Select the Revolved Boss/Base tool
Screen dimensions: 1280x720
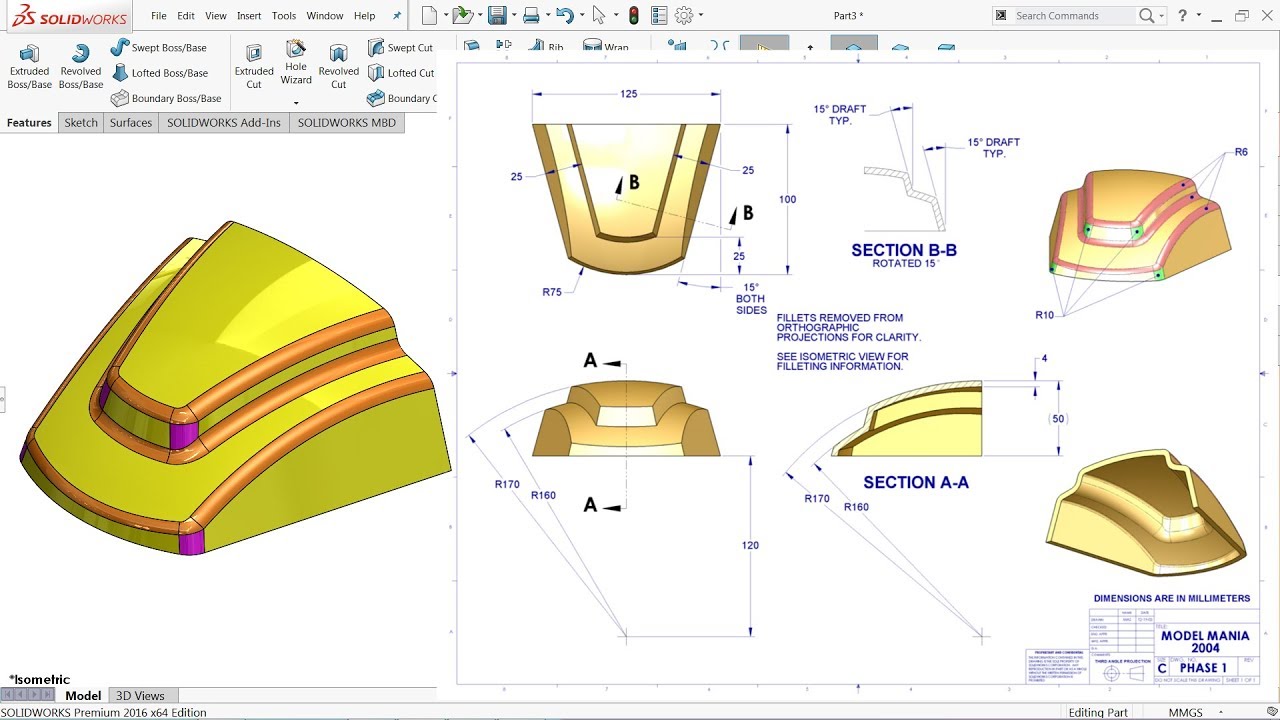point(81,66)
